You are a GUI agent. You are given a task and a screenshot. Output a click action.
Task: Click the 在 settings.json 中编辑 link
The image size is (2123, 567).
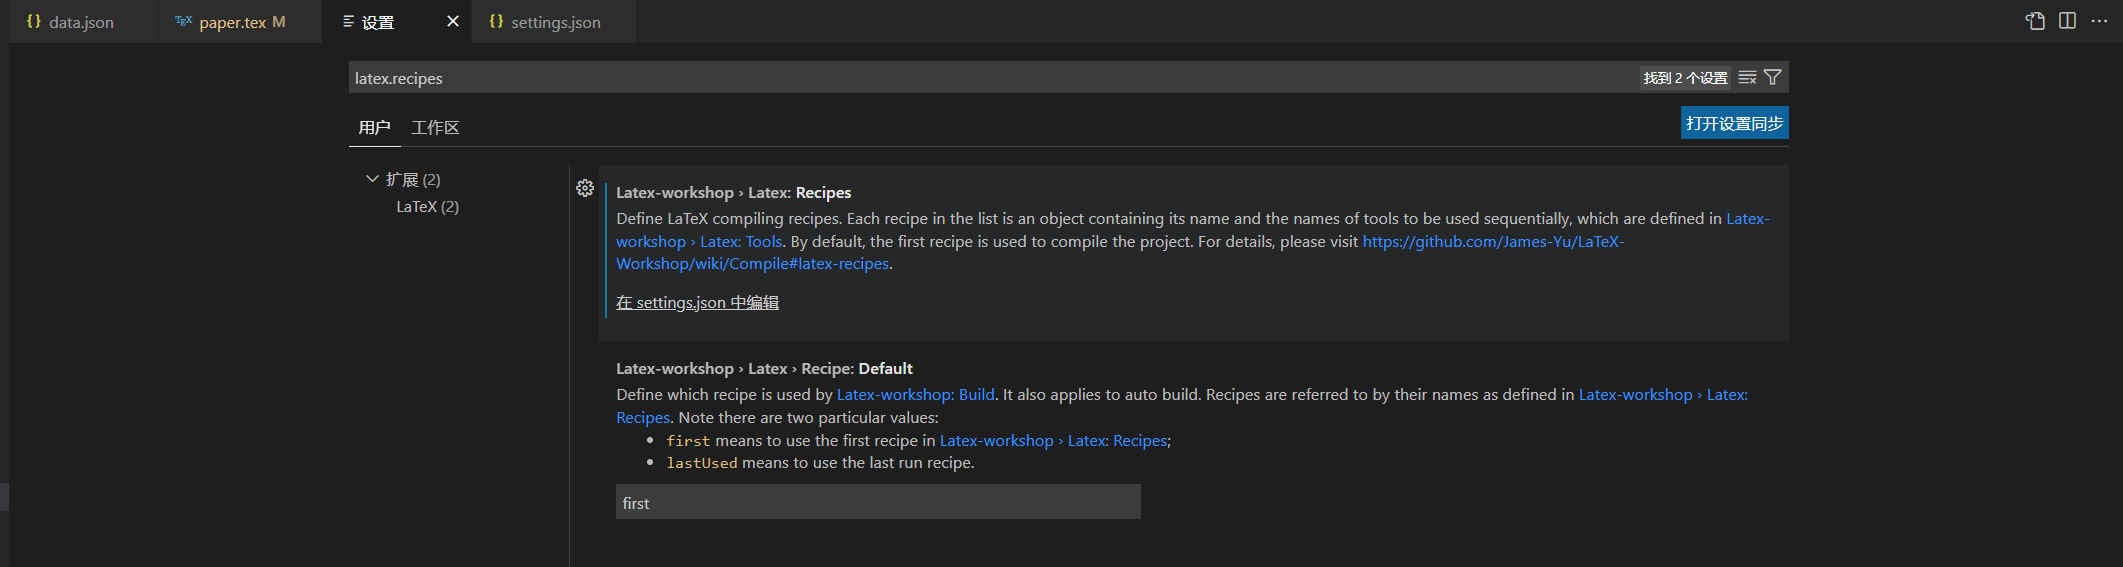697,303
